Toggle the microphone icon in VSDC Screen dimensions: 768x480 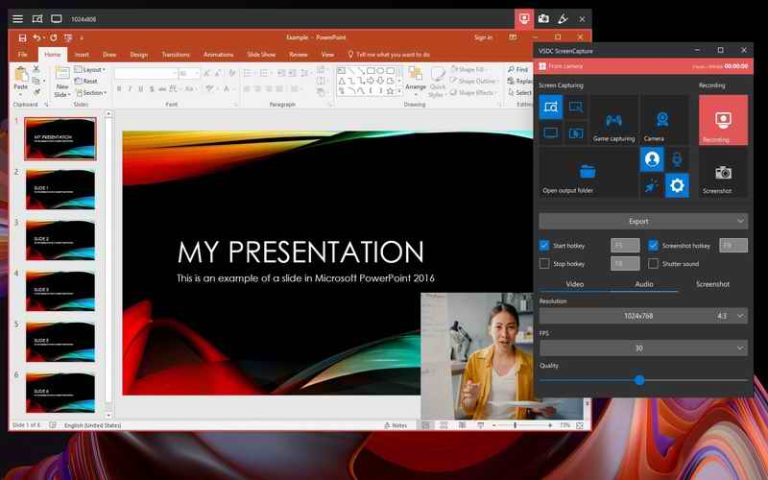[677, 159]
